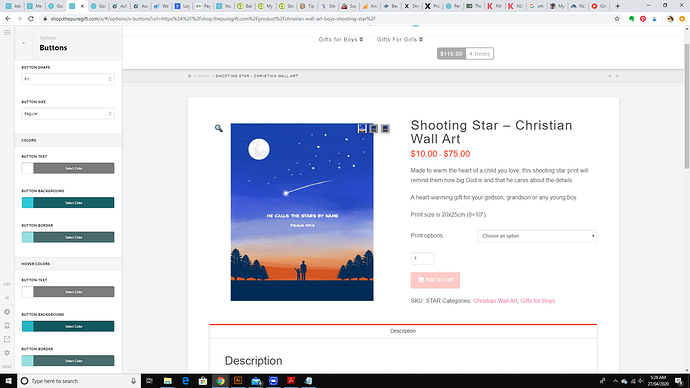Select the first product thumbnail image
This screenshot has width=690, height=388.
click(x=362, y=128)
